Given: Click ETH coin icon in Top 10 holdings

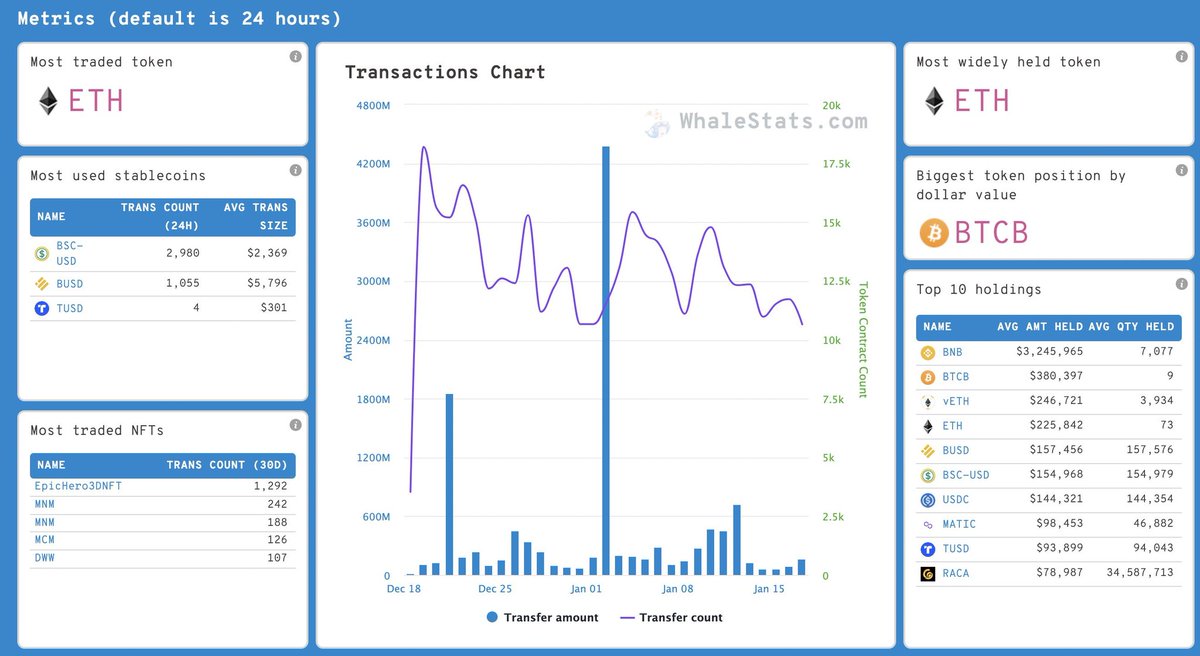Looking at the screenshot, I should pos(927,426).
